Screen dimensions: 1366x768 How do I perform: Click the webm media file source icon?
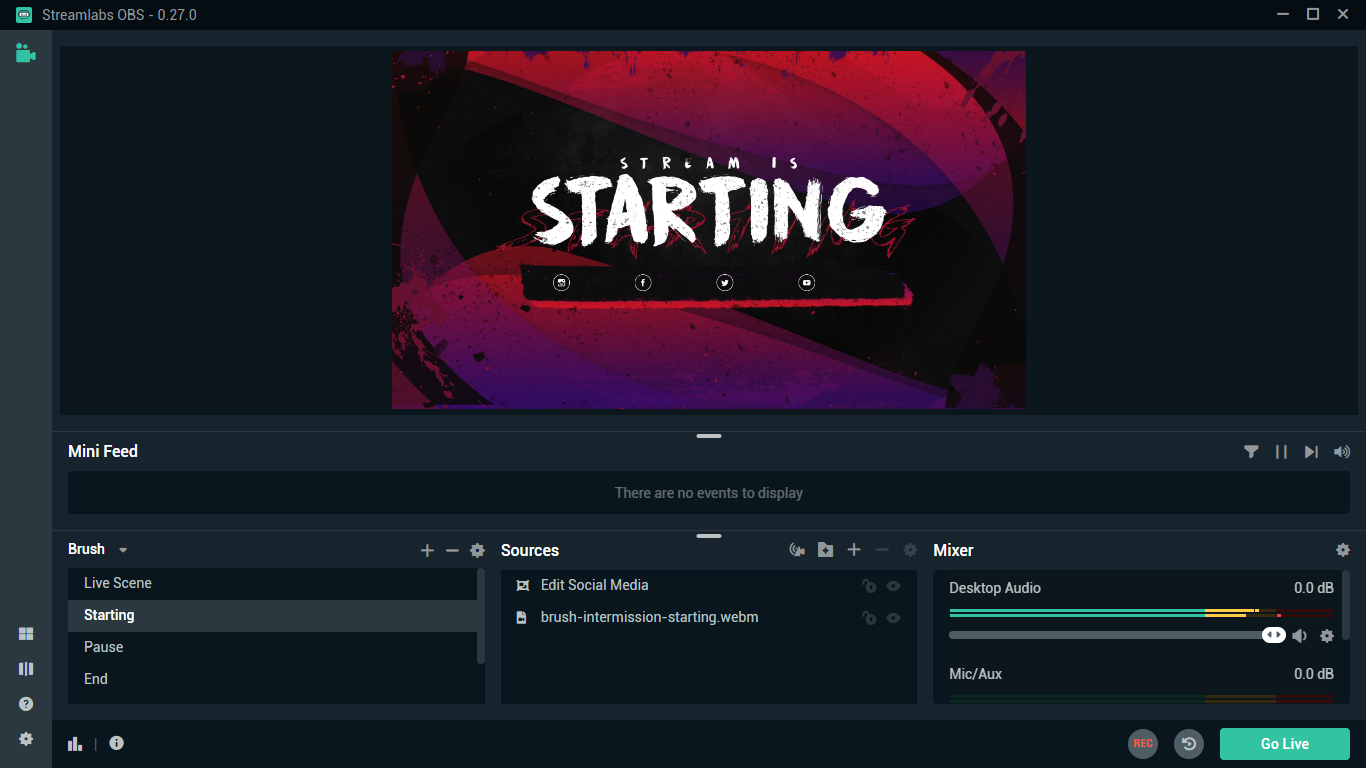tap(521, 618)
